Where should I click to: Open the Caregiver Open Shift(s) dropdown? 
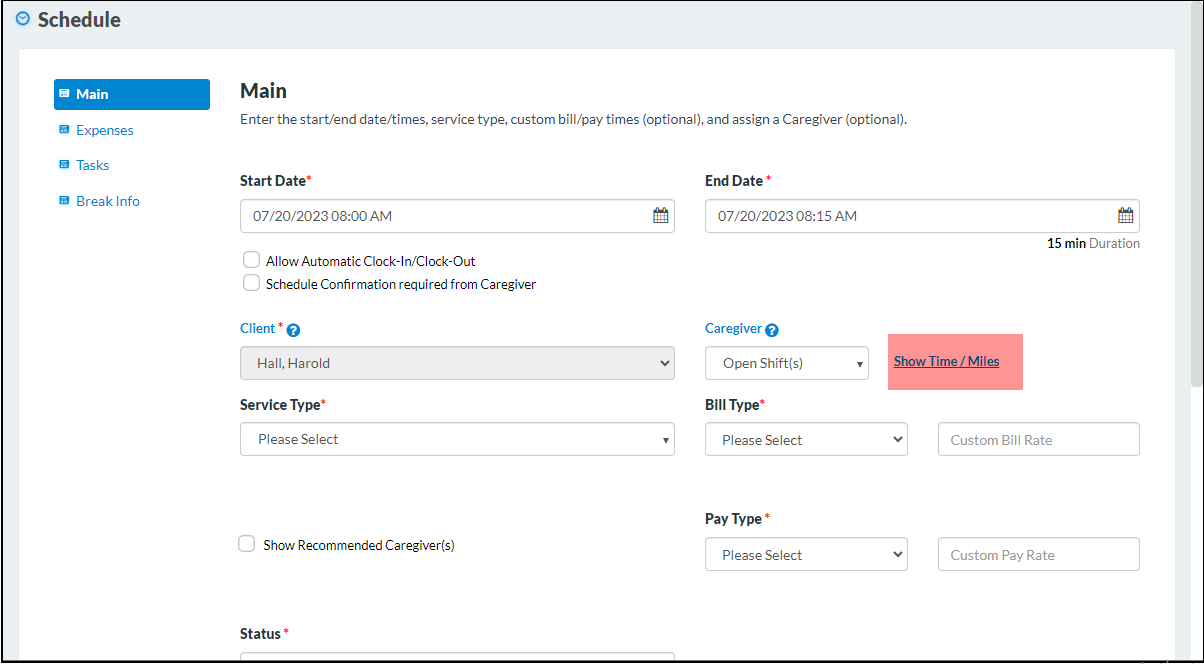pyautogui.click(x=786, y=363)
